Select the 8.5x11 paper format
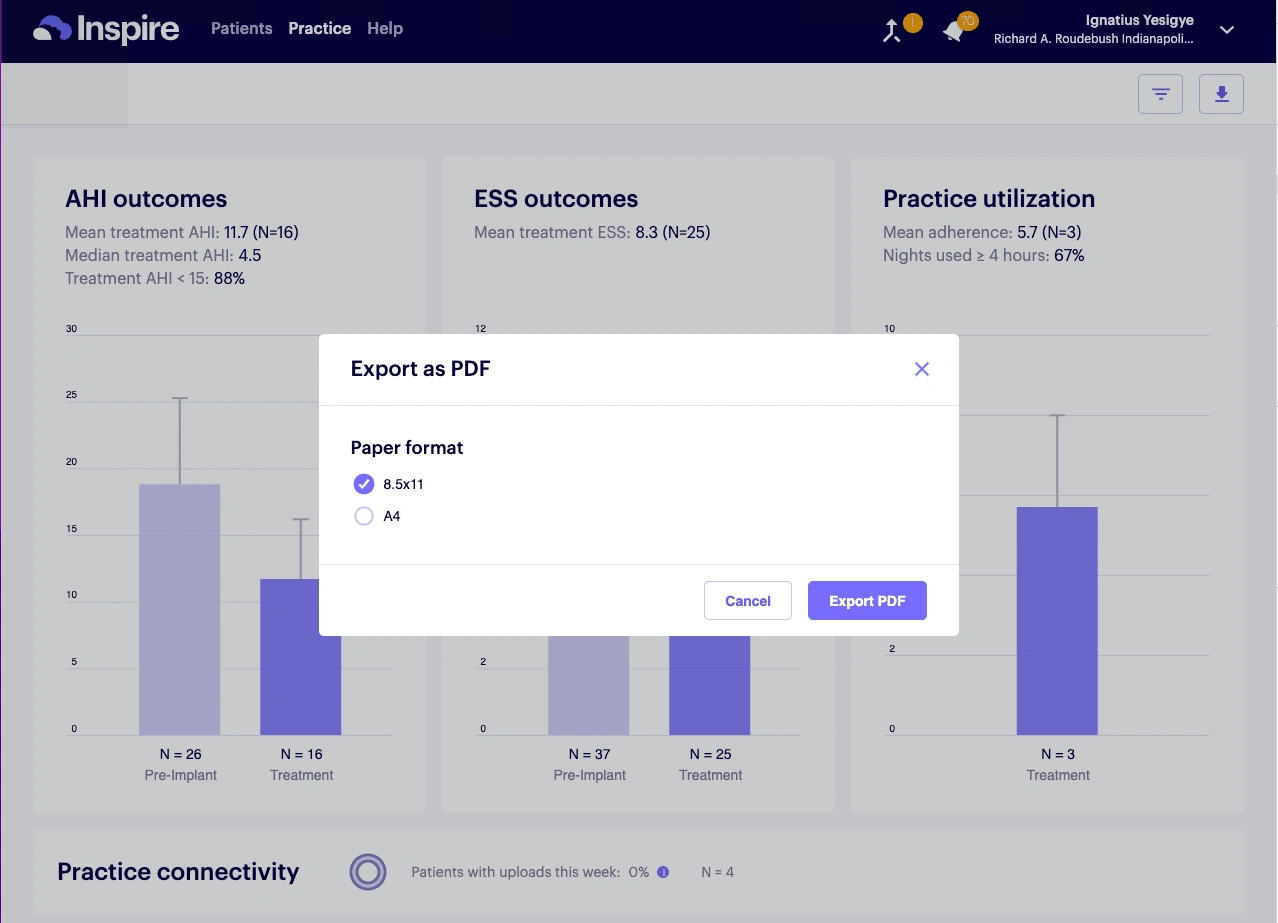 364,484
